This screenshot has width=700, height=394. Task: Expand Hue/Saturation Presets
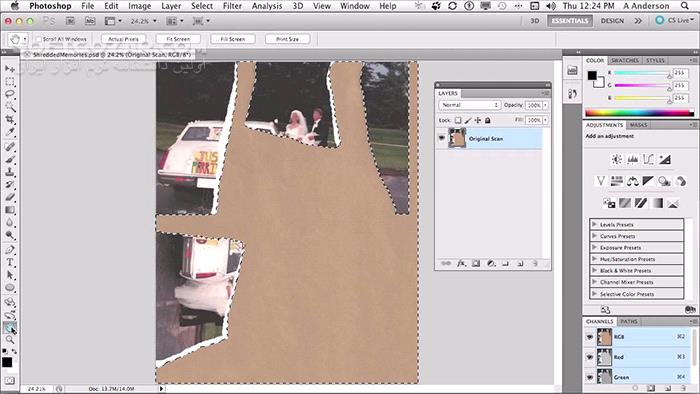594,259
